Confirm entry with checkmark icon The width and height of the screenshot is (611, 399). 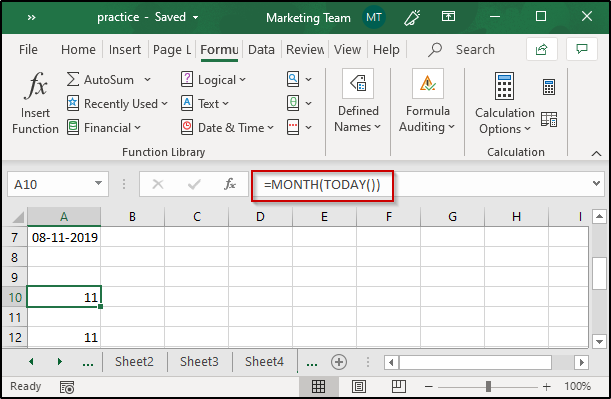(194, 184)
